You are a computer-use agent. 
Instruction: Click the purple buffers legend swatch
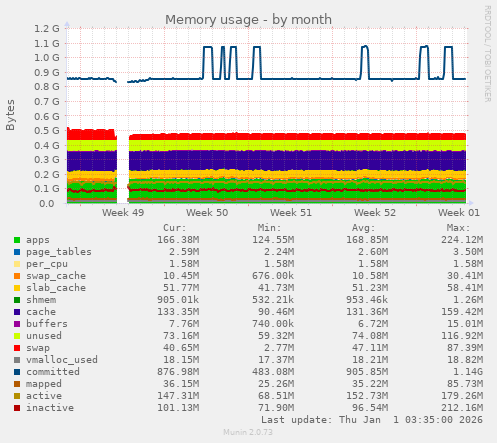coord(17,324)
